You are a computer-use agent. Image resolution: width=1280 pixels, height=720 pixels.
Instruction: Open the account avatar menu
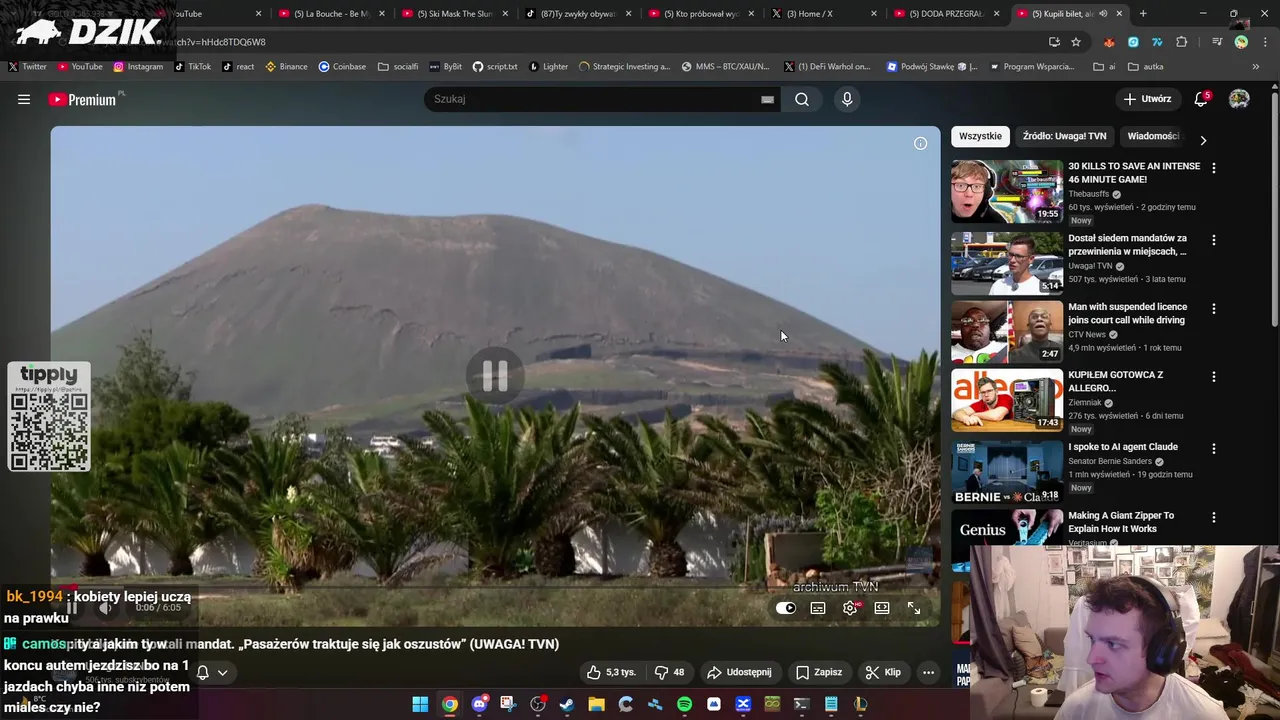[x=1239, y=99]
